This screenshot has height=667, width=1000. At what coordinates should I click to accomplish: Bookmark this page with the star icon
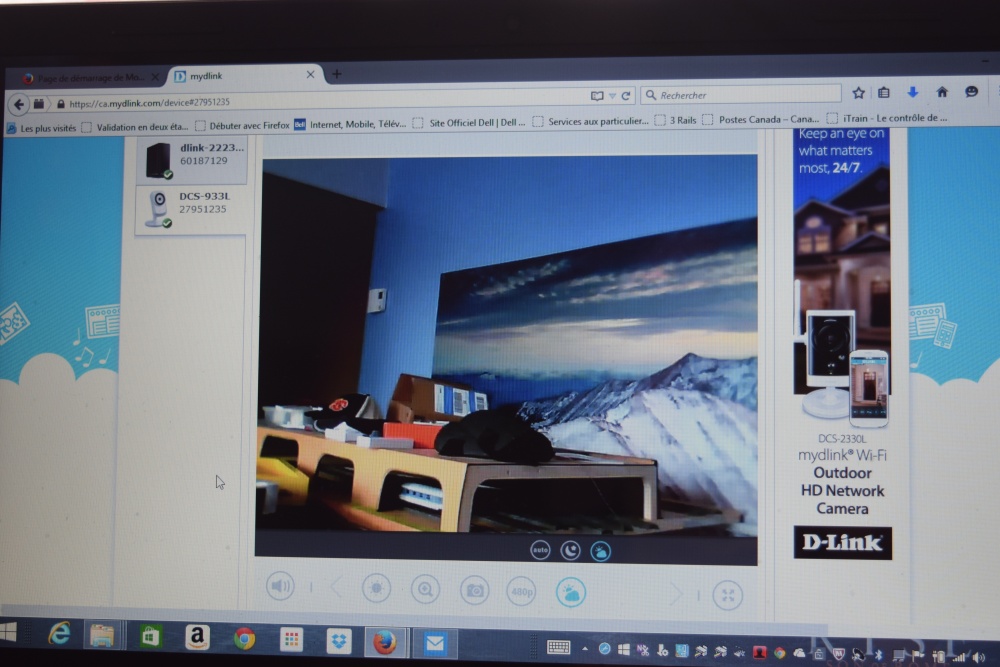coord(858,93)
